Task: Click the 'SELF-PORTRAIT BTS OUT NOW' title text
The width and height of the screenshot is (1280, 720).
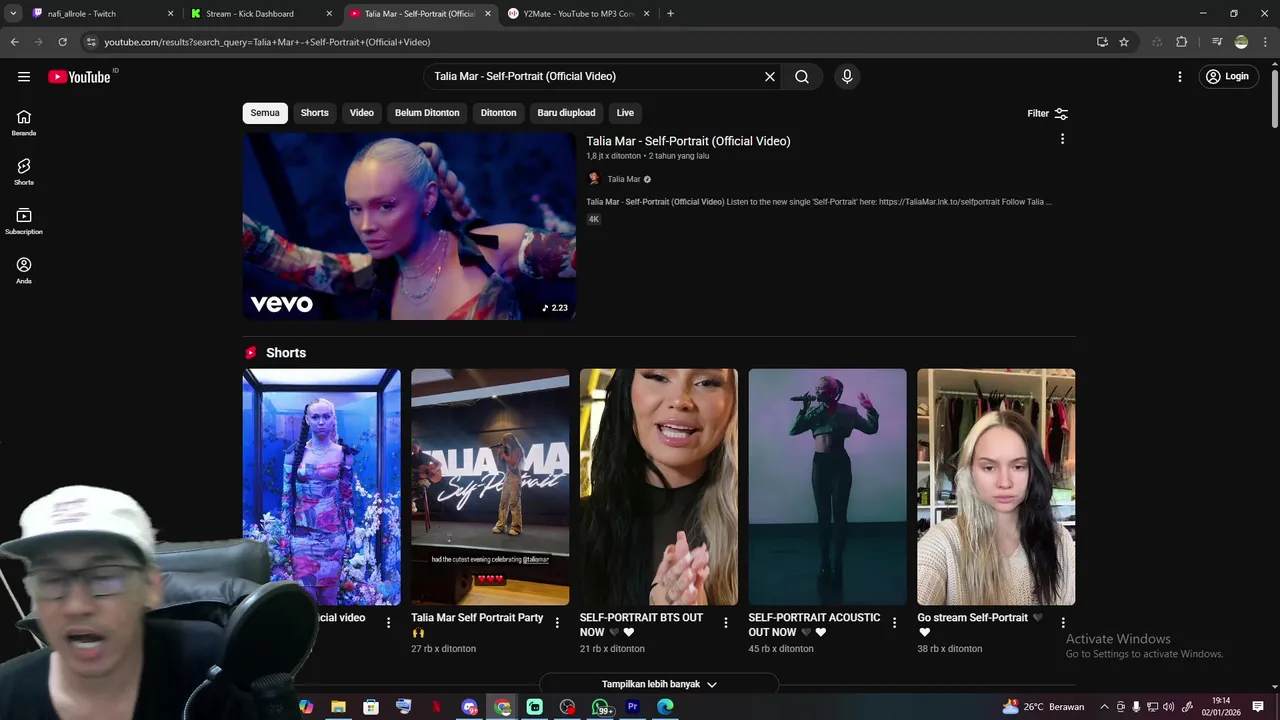Action: pyautogui.click(x=641, y=625)
